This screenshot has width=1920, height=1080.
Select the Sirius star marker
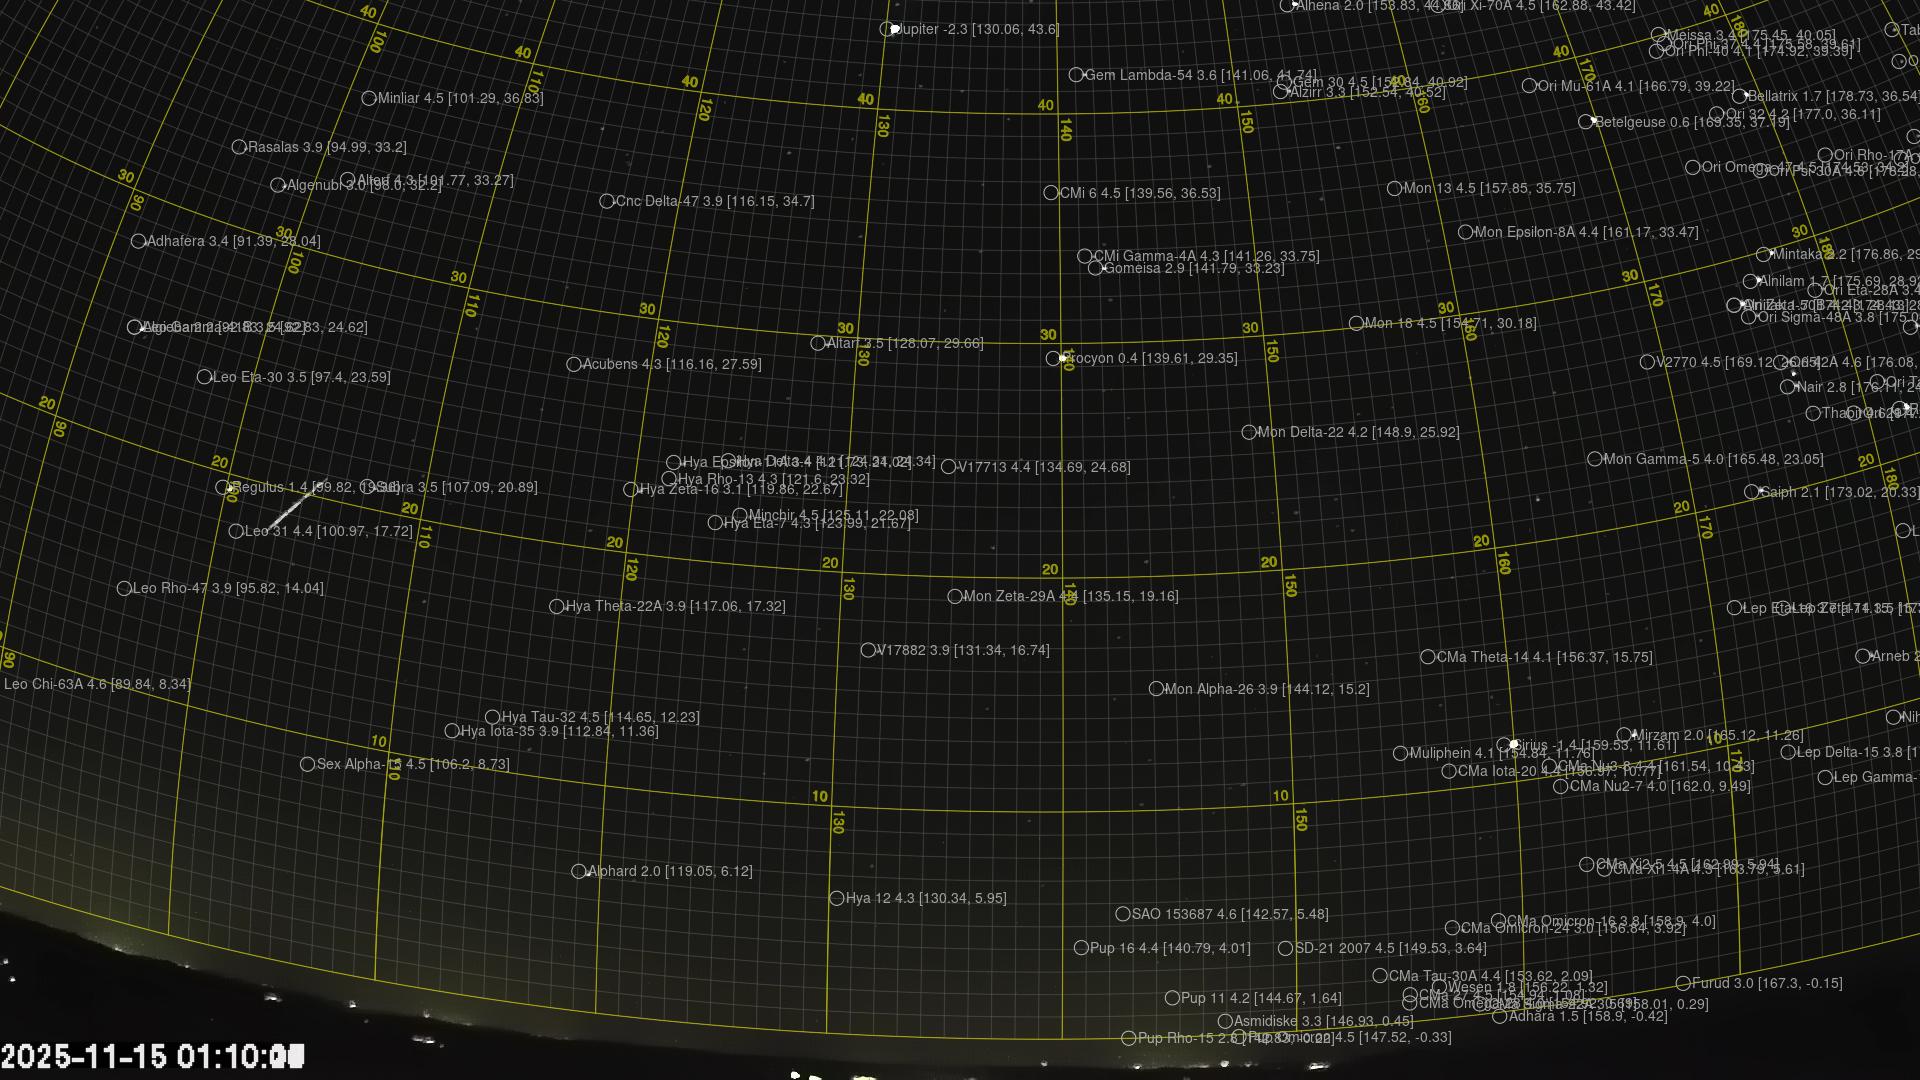pyautogui.click(x=1504, y=745)
